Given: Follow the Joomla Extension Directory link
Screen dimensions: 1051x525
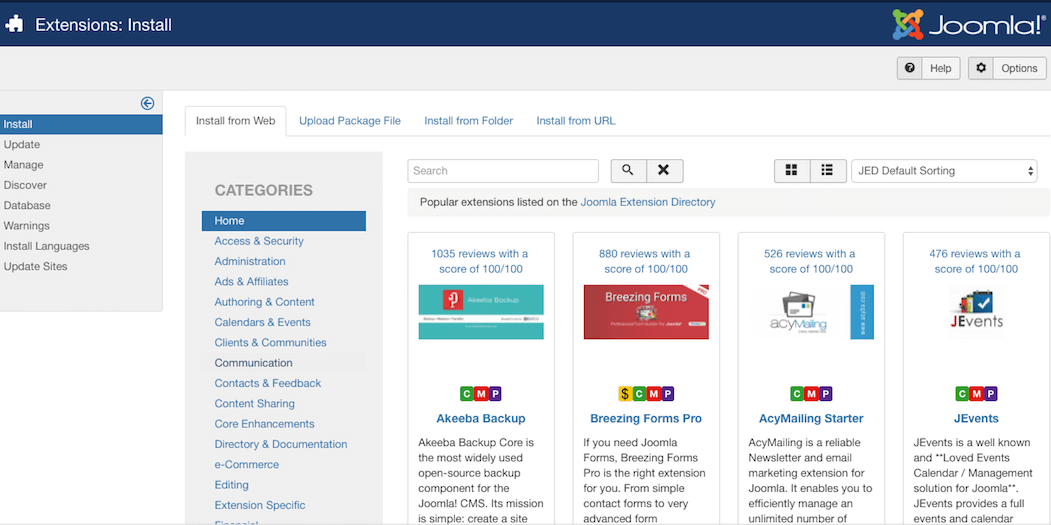Looking at the screenshot, I should pyautogui.click(x=647, y=202).
